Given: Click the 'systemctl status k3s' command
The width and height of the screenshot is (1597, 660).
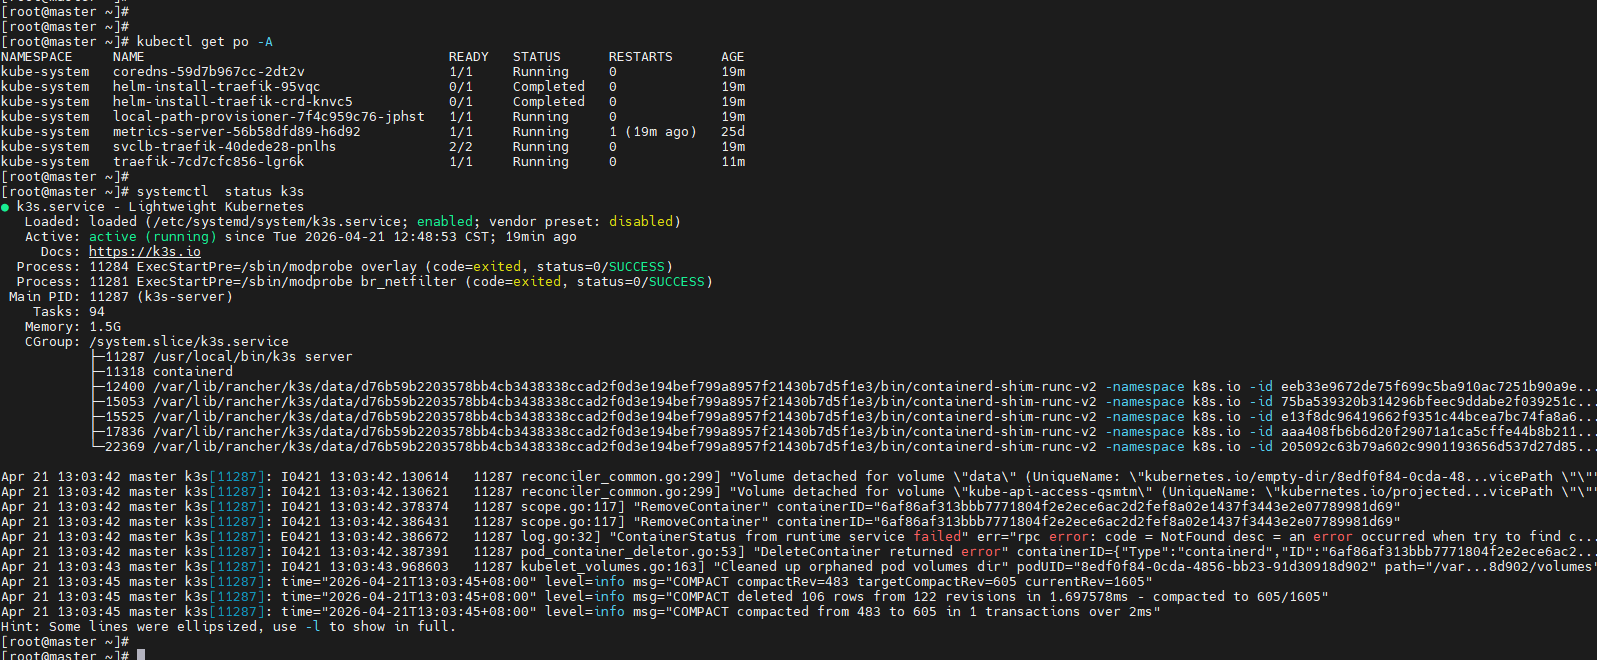Looking at the screenshot, I should point(221,192).
